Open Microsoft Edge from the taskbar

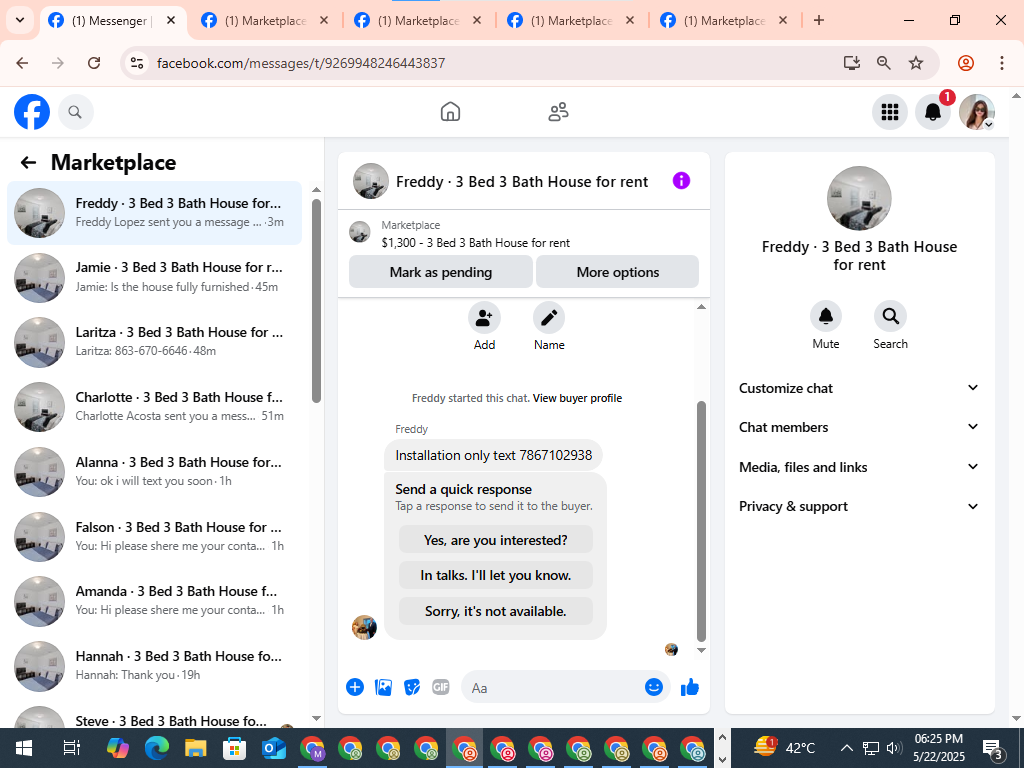click(x=157, y=748)
